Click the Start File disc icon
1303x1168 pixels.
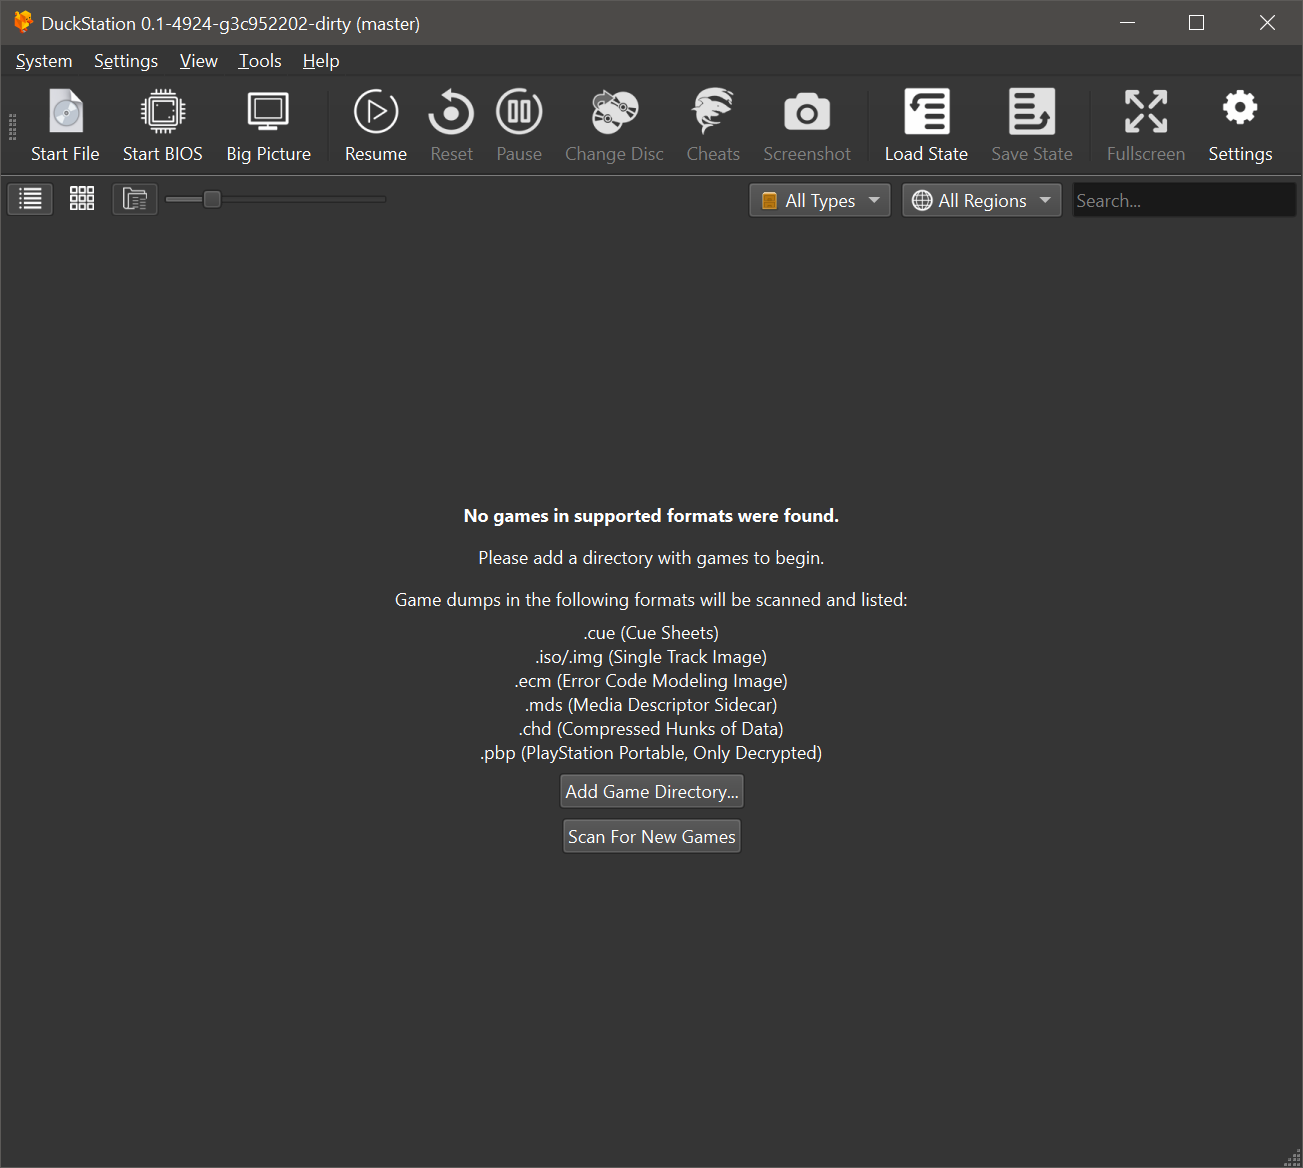[66, 111]
